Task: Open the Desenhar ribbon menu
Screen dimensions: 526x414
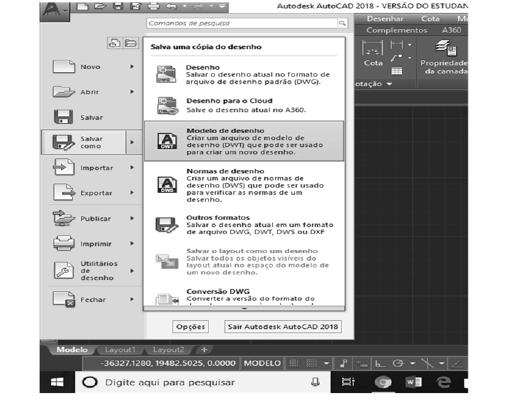Action: pyautogui.click(x=385, y=19)
